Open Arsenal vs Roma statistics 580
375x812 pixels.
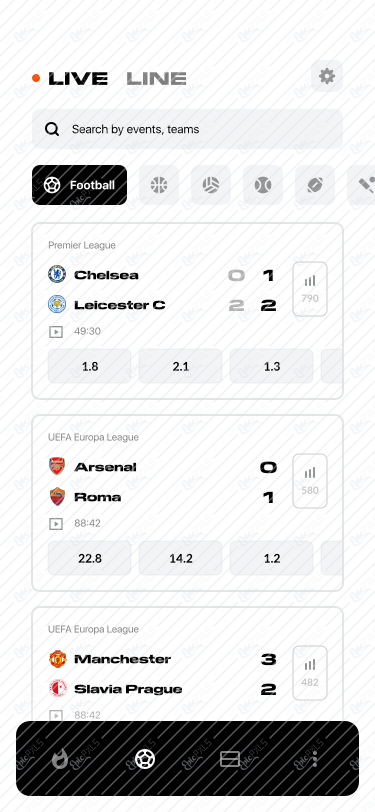tap(310, 481)
